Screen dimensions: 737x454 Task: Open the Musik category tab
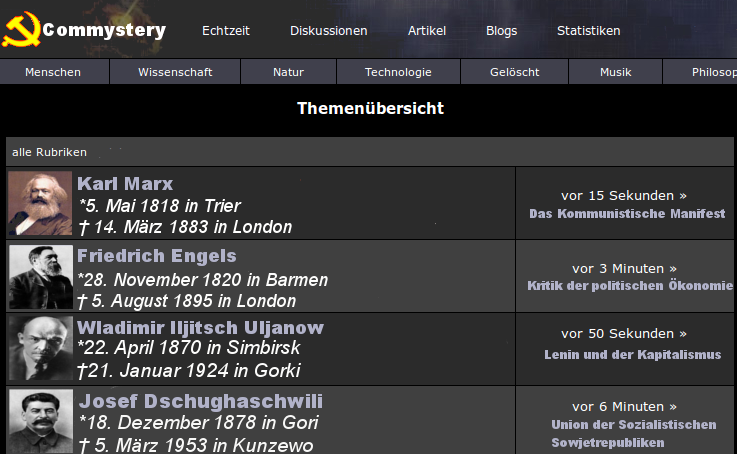(x=616, y=72)
